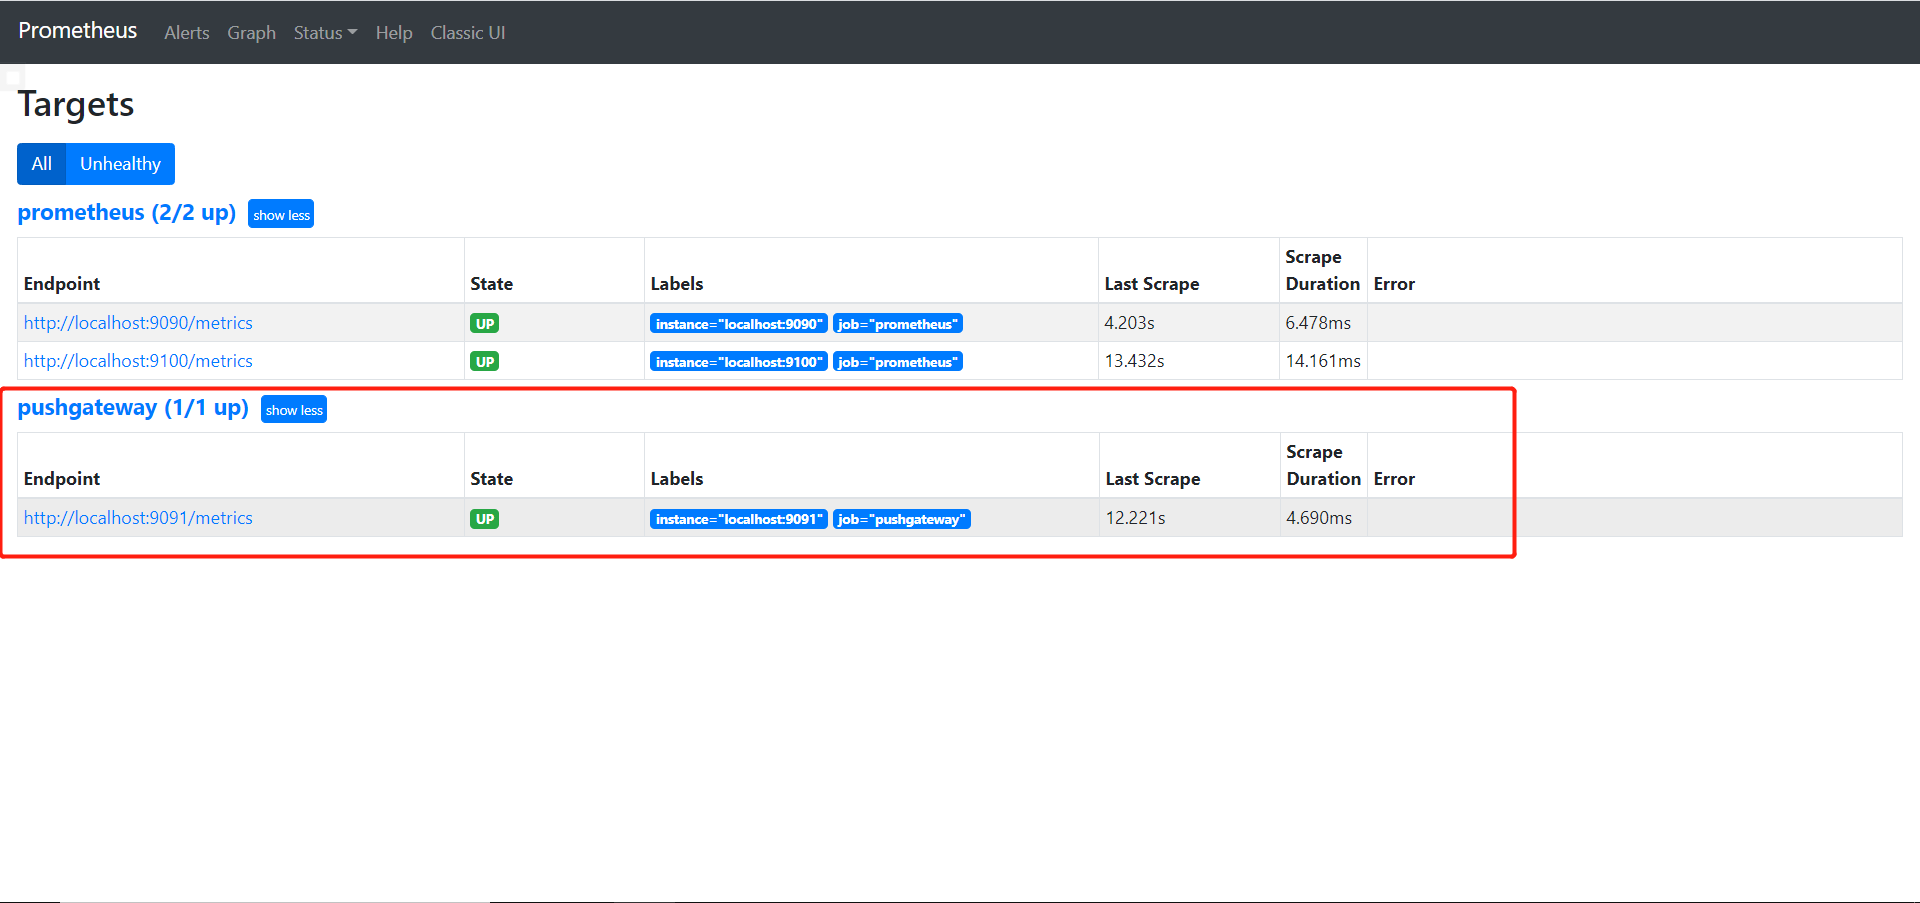Image resolution: width=1920 pixels, height=903 pixels.
Task: Select last scrape value 12.221s
Action: [1136, 518]
